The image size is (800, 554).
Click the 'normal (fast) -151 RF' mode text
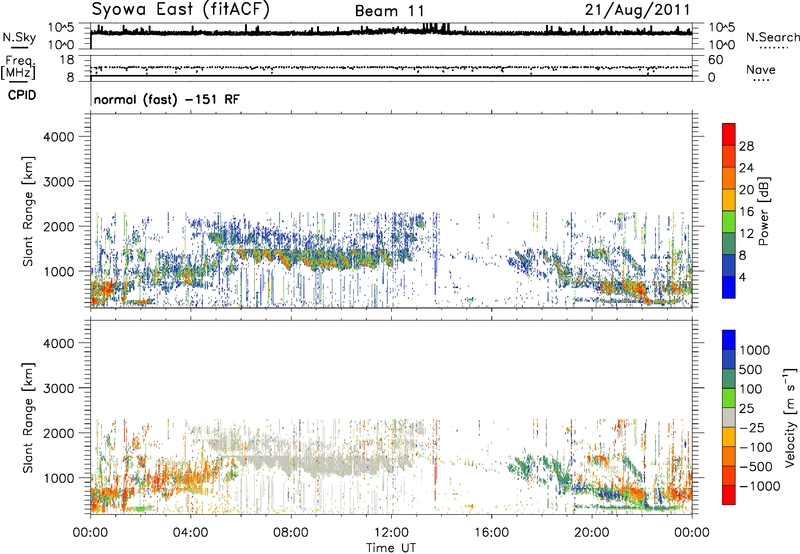coord(166,100)
